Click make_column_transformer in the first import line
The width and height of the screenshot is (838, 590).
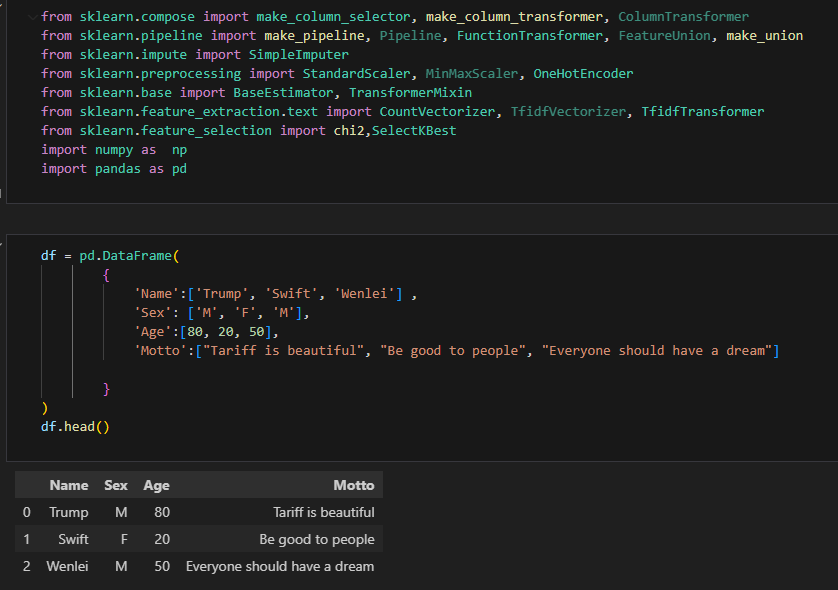coord(514,17)
